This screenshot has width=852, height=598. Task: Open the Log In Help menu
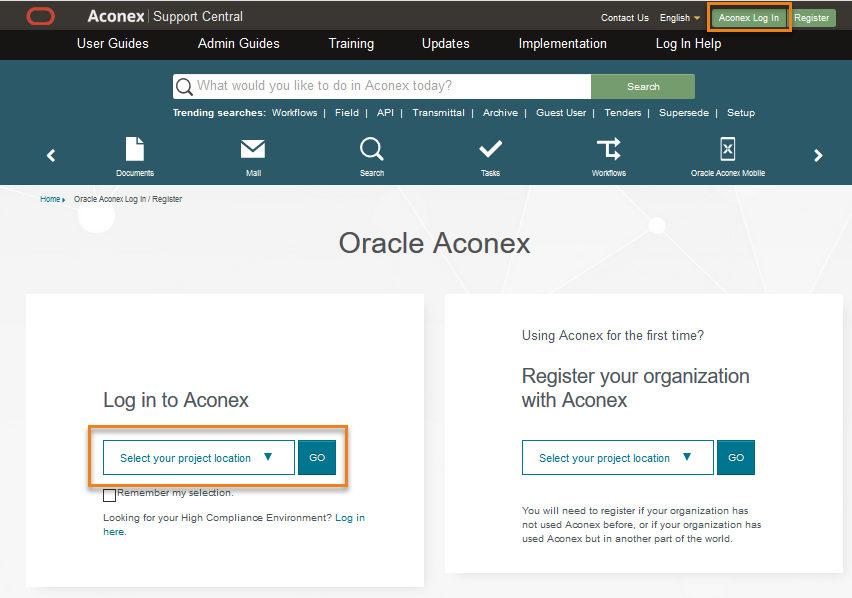688,43
